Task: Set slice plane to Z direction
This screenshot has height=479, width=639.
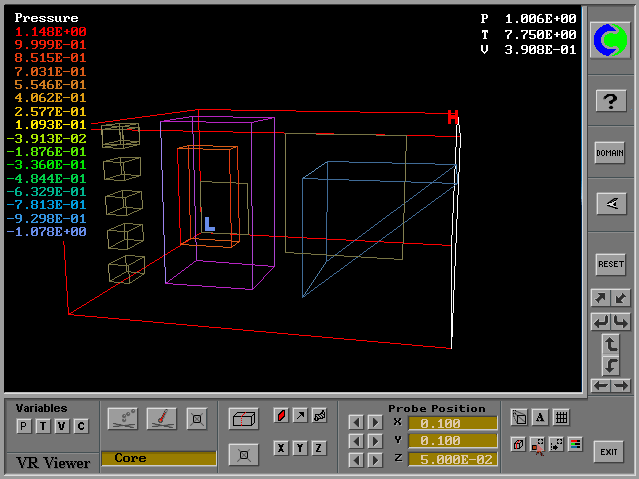Action: [x=319, y=448]
